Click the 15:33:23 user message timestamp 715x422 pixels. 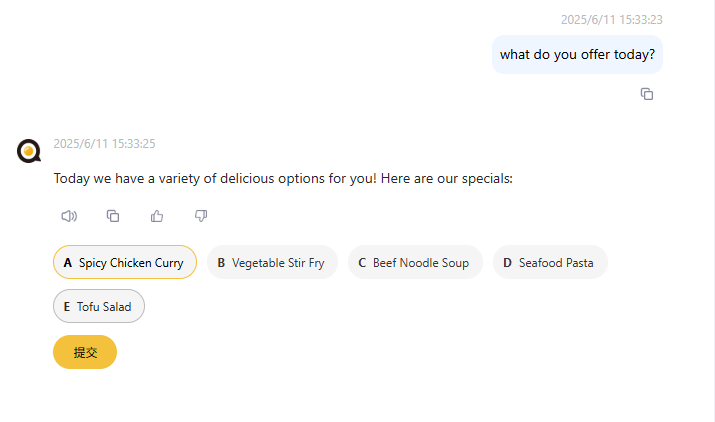point(611,20)
